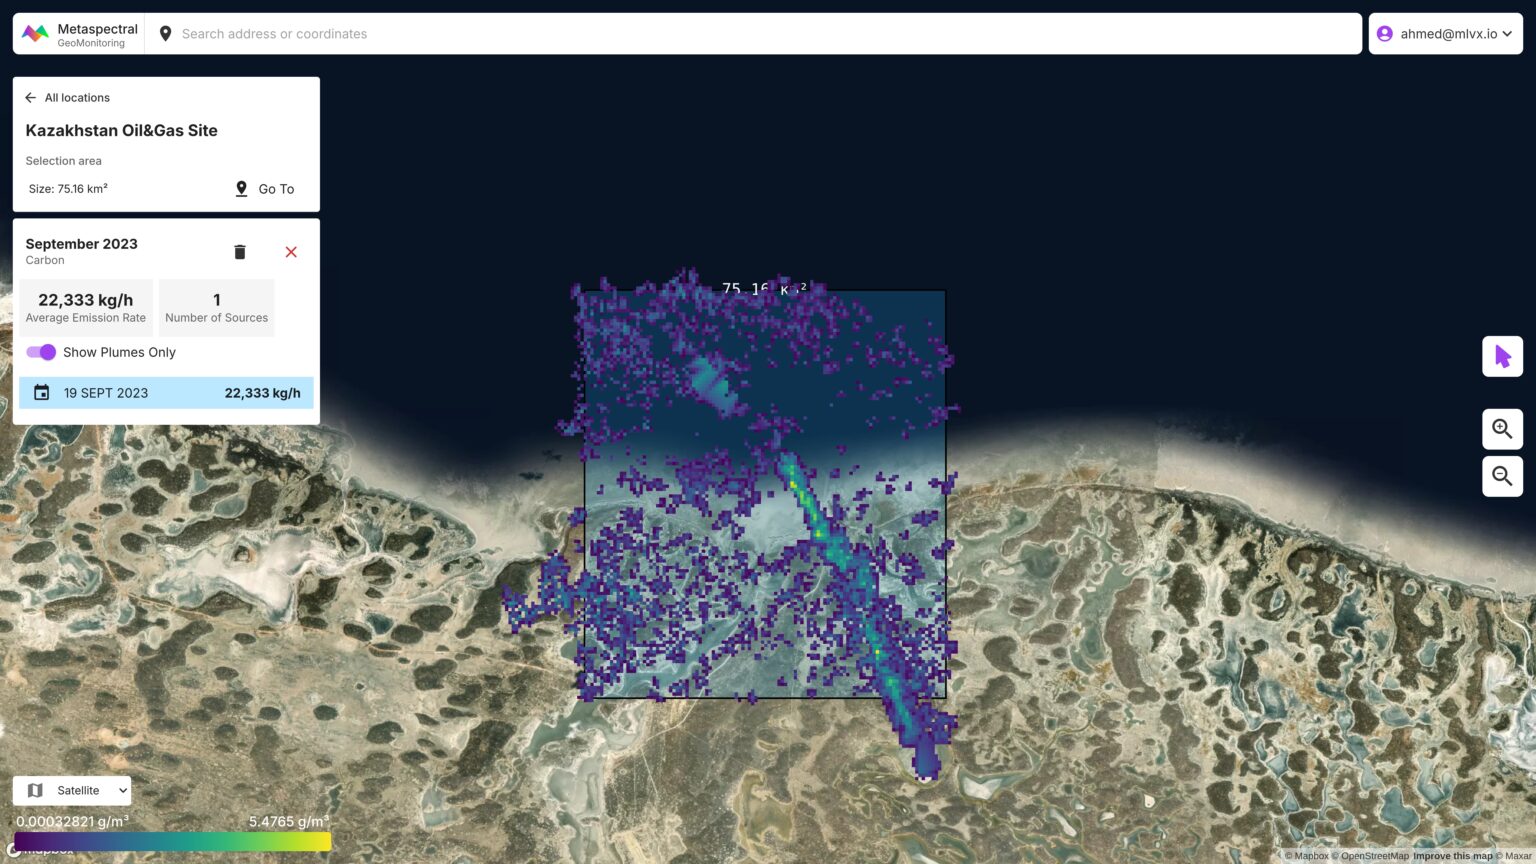
Task: Open the ahmed@mlvx.io account menu
Action: [1447, 33]
